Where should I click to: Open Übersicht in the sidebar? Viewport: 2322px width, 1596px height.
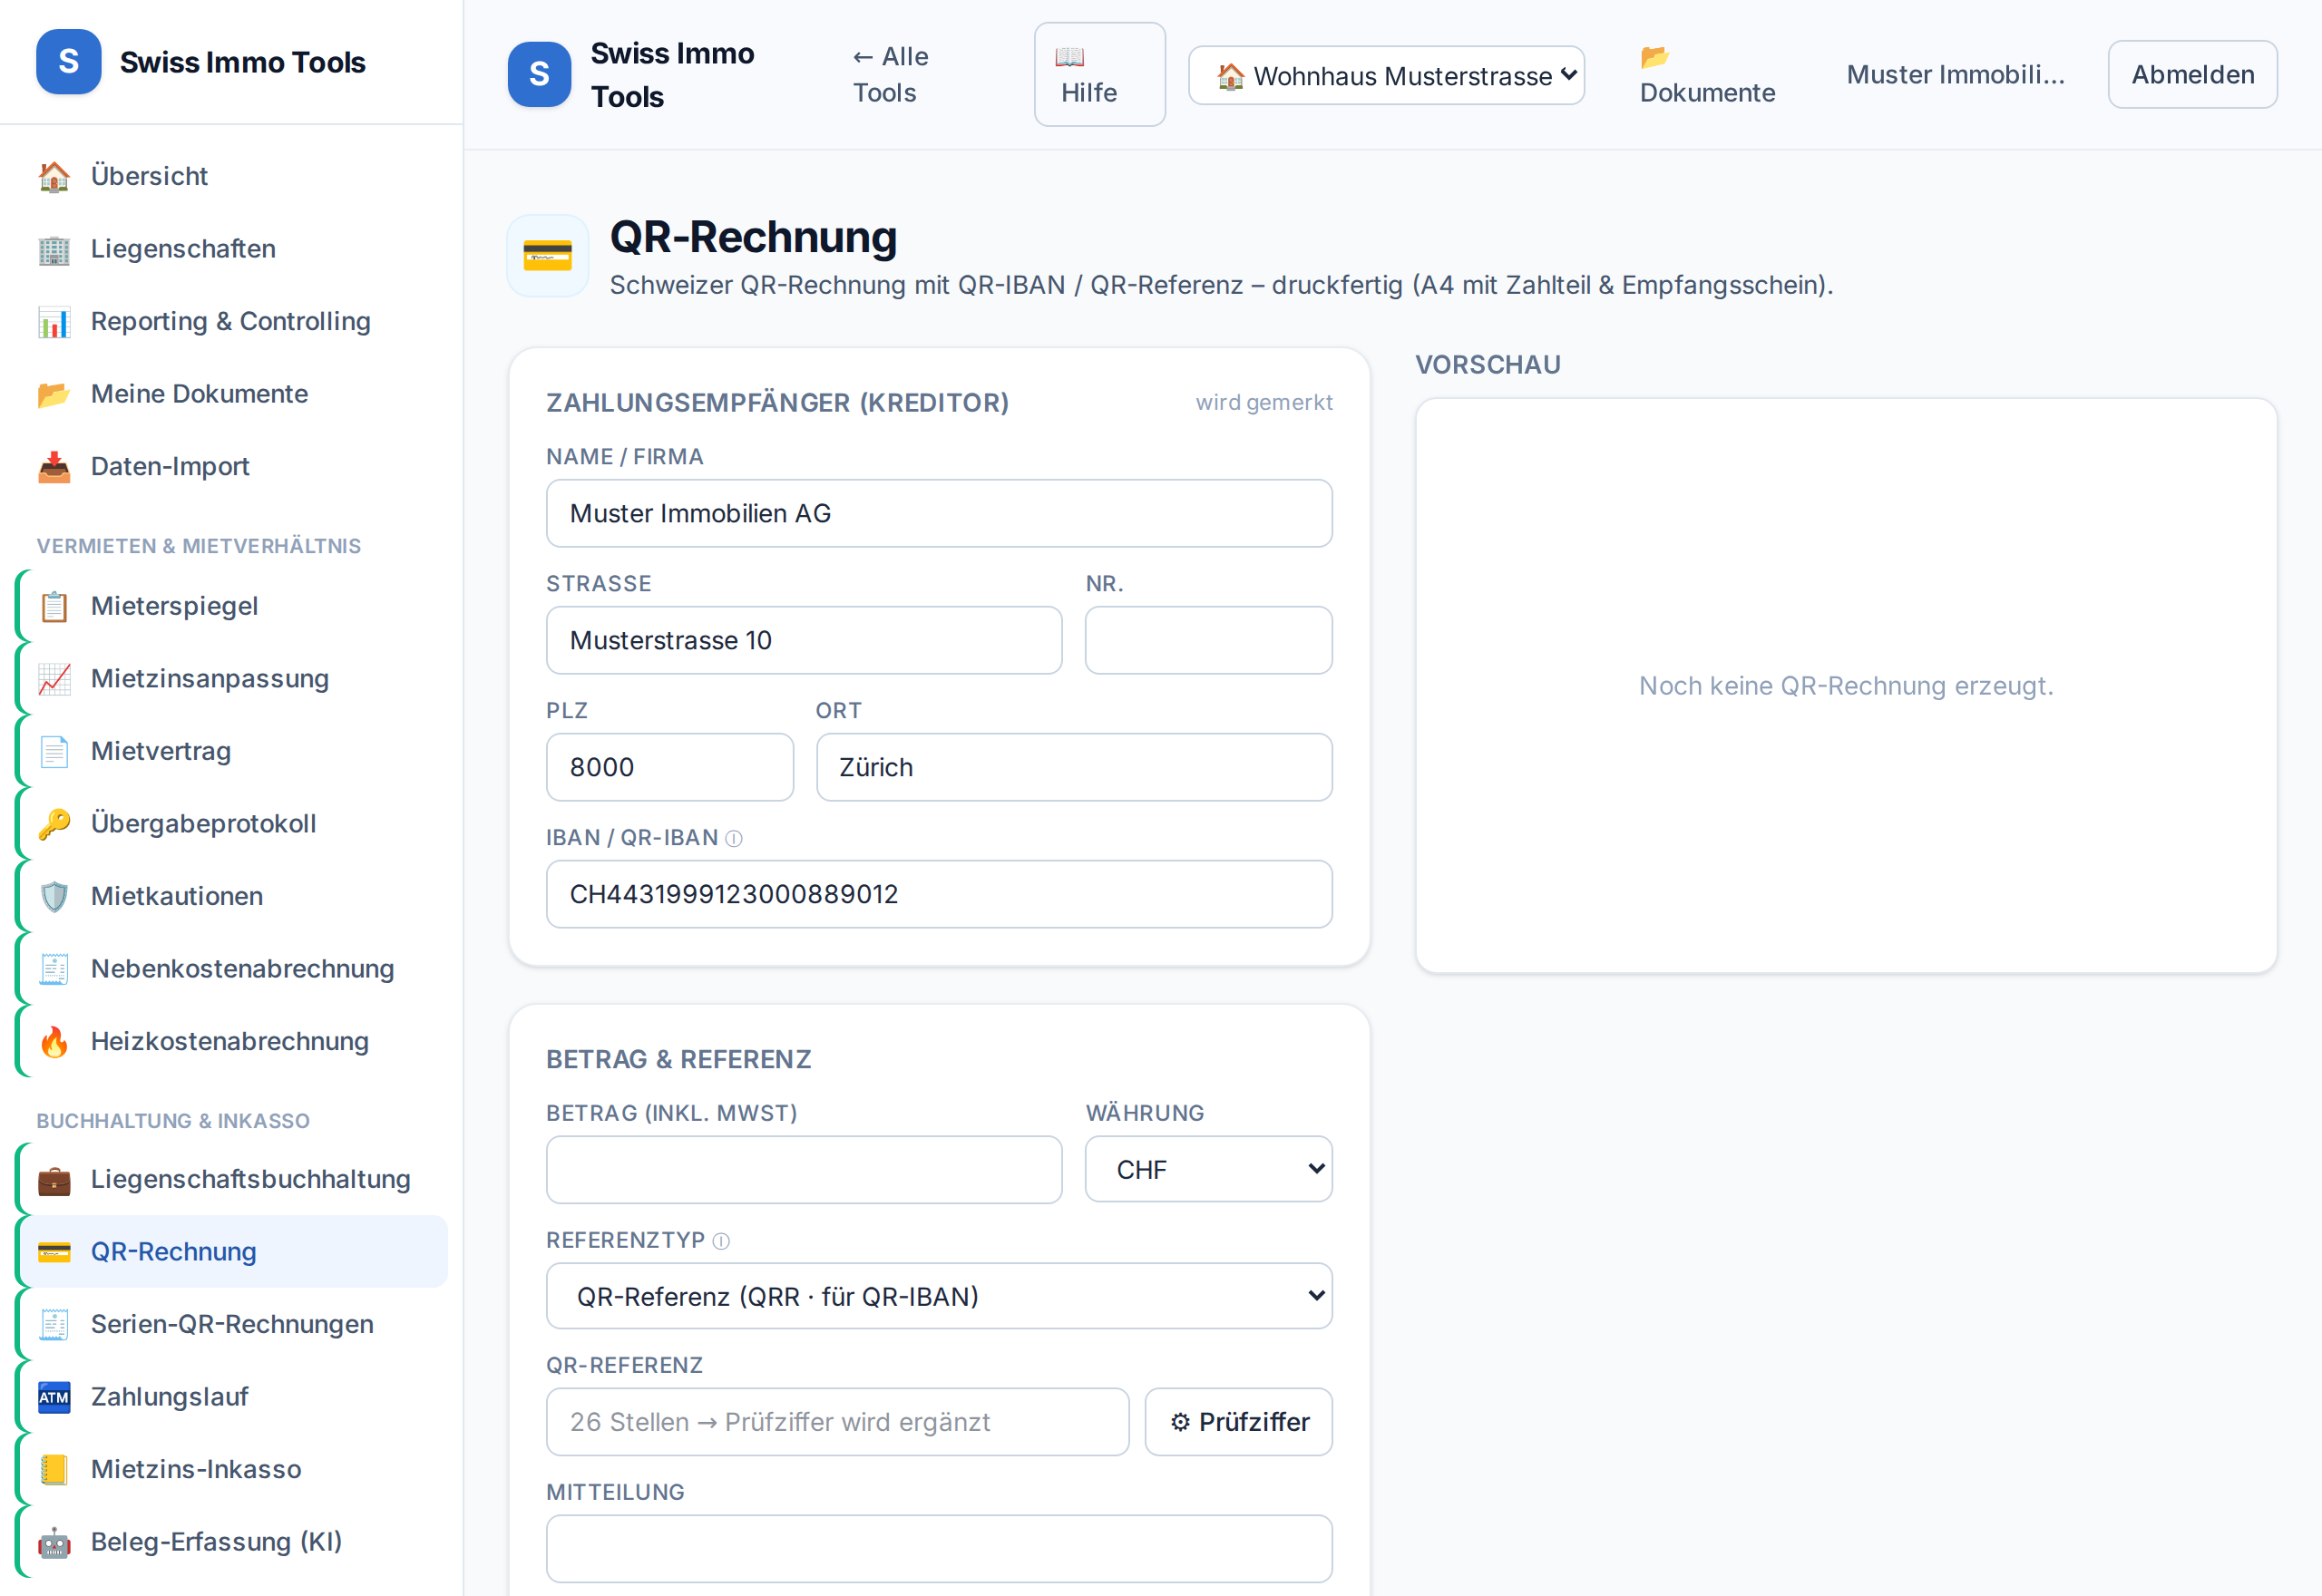(x=231, y=176)
